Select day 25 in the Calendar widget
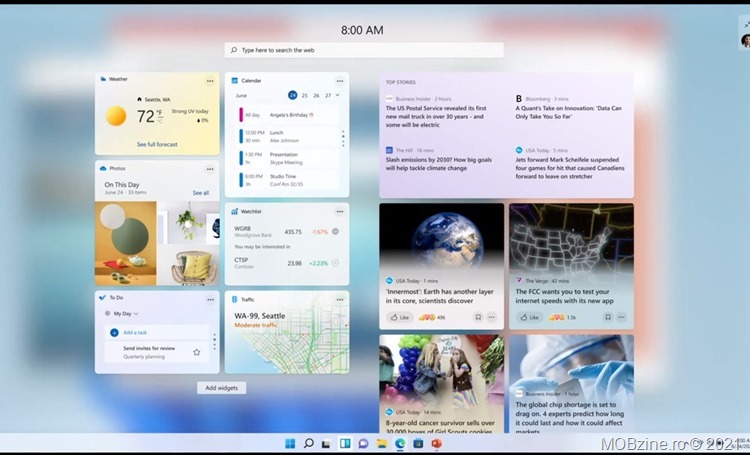The image size is (750, 455). coord(304,95)
